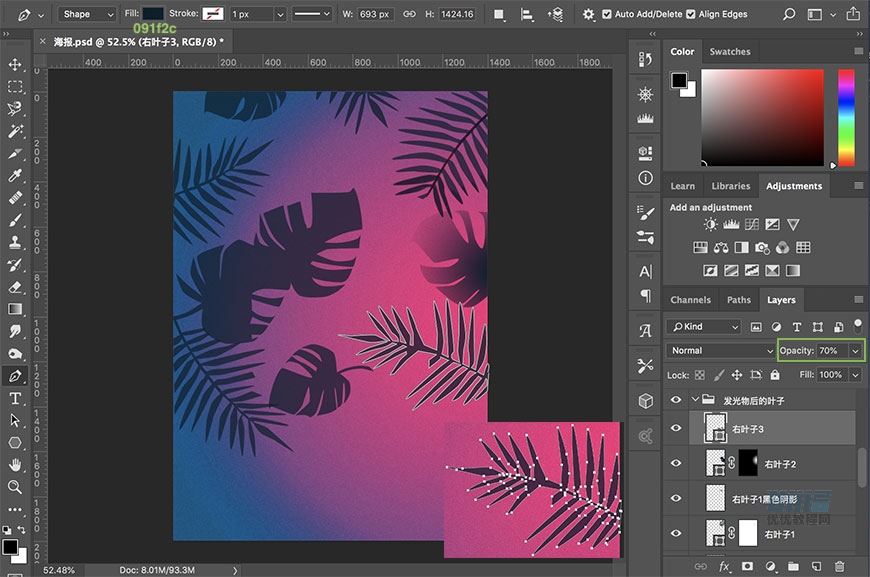The width and height of the screenshot is (870, 577).
Task: Uncheck the Auto Add/Delete checkbox
Action: pyautogui.click(x=608, y=14)
